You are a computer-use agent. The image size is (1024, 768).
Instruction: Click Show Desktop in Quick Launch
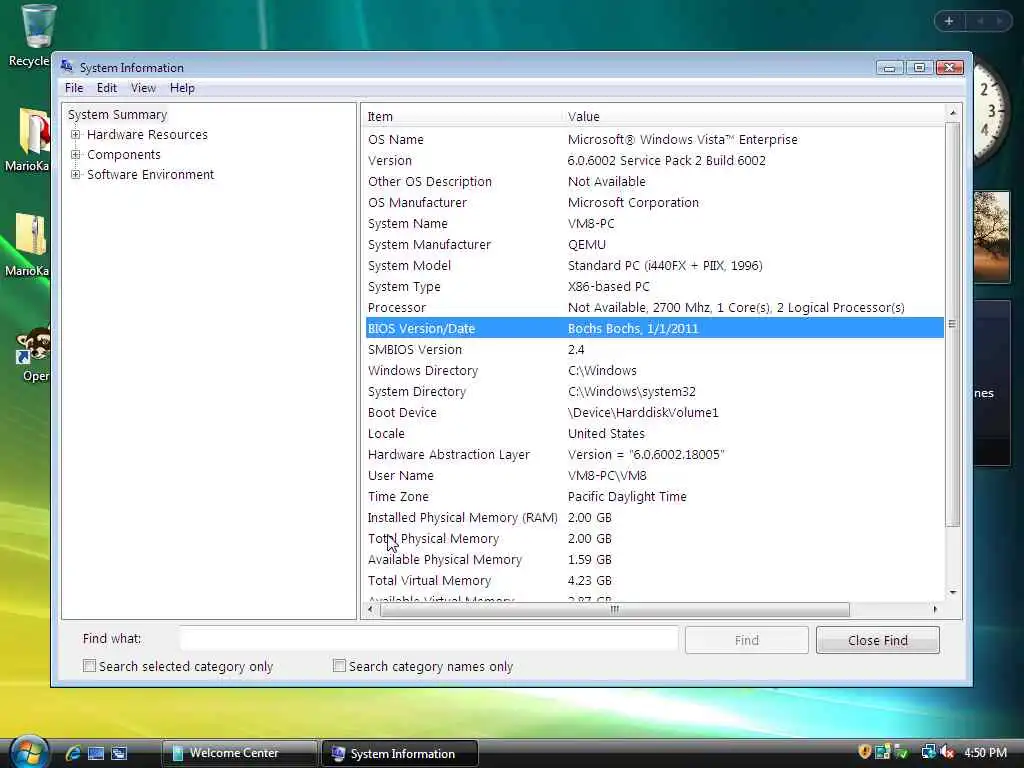coord(96,753)
